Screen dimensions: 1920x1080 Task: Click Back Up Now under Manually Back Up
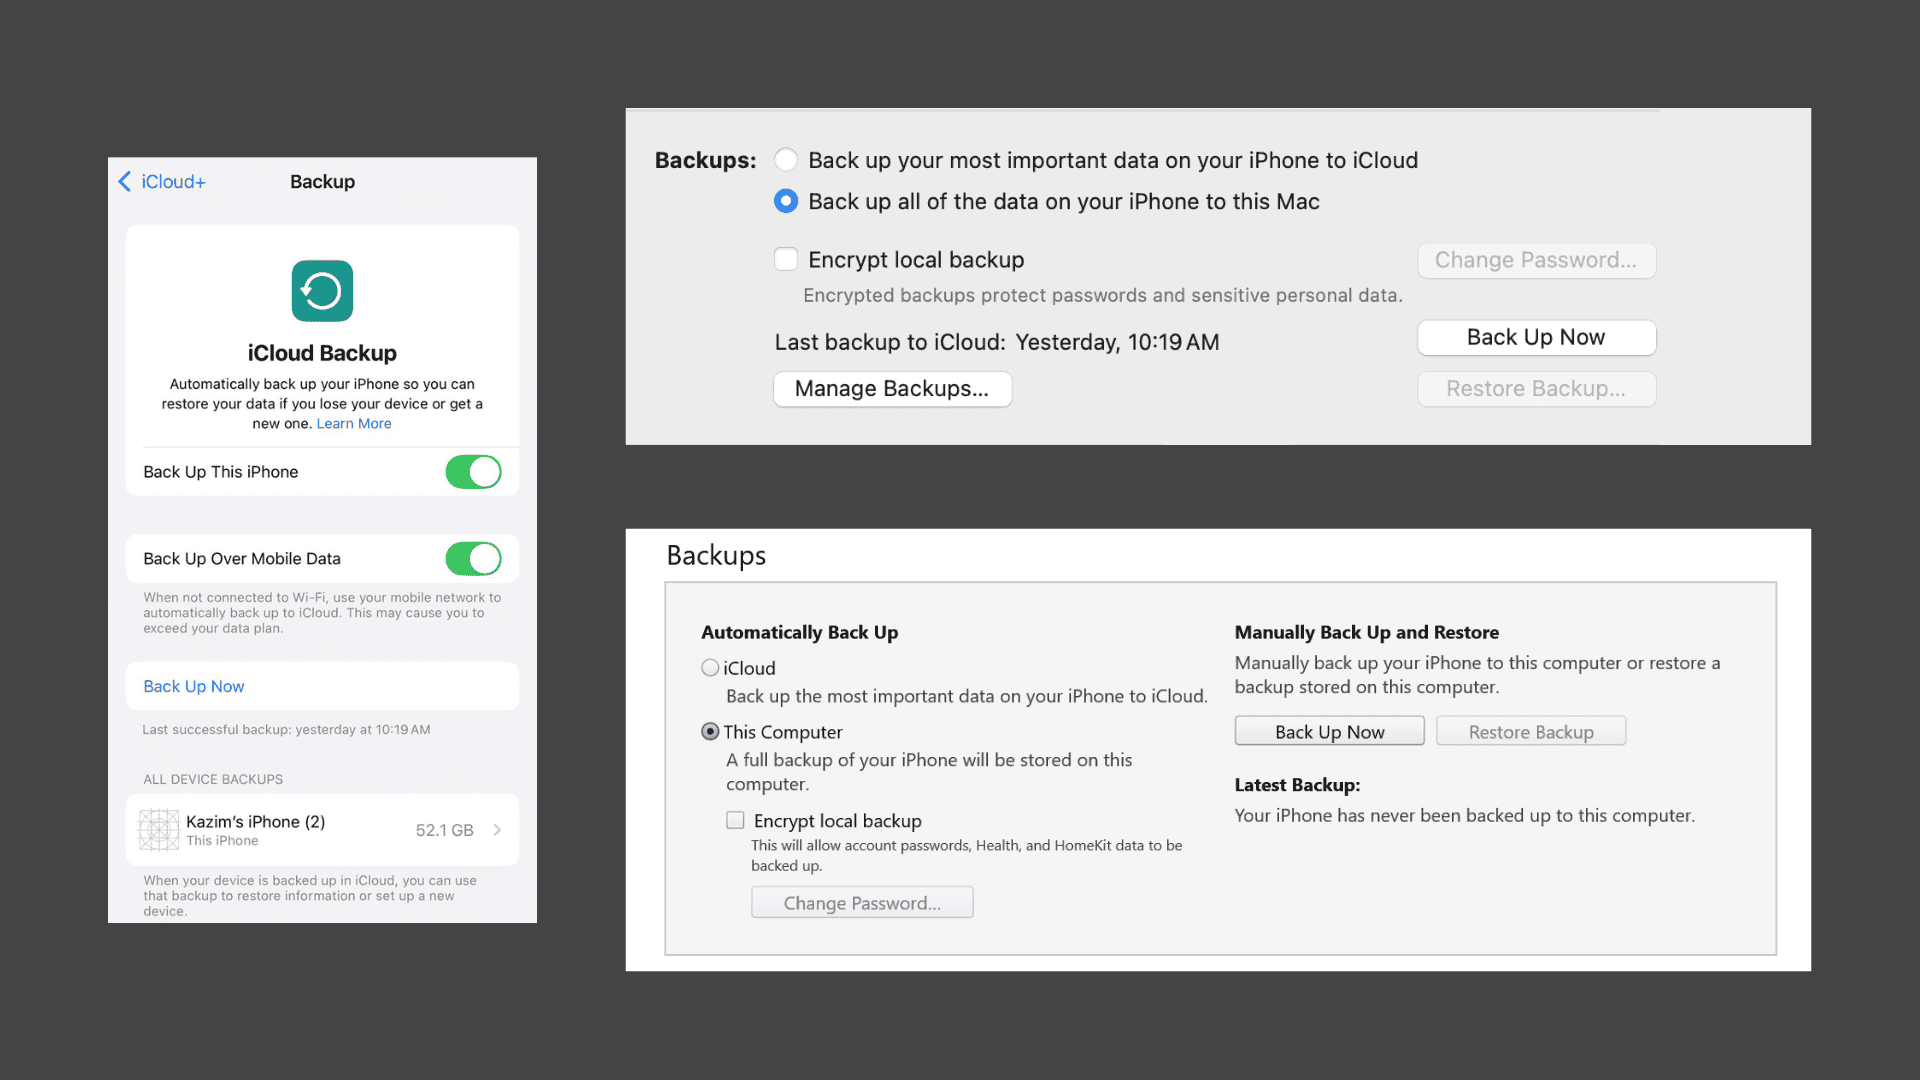(1329, 731)
